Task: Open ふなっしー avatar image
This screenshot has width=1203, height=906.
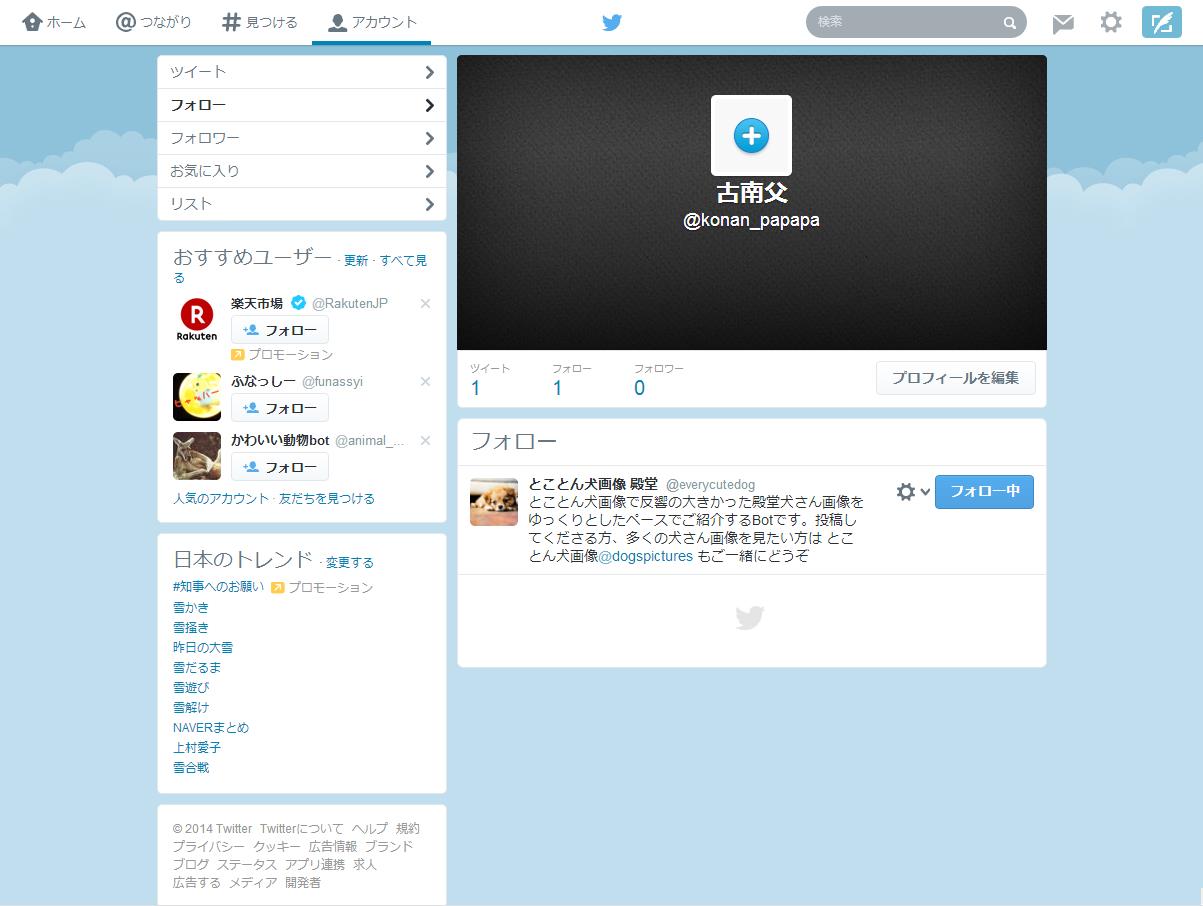Action: [197, 397]
